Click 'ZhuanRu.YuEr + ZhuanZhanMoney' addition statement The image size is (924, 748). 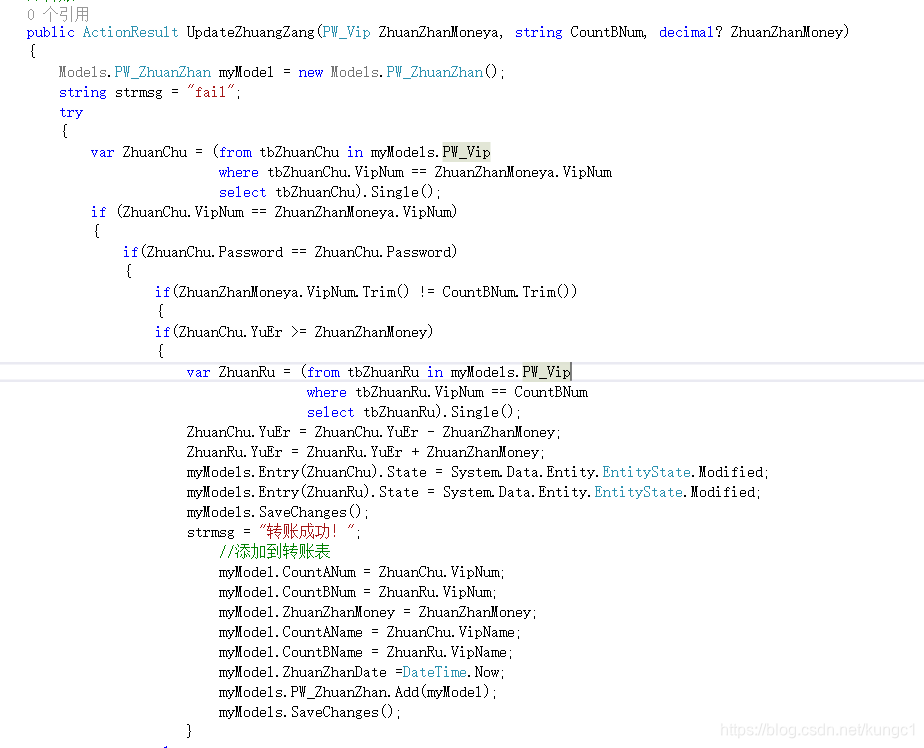click(x=425, y=452)
